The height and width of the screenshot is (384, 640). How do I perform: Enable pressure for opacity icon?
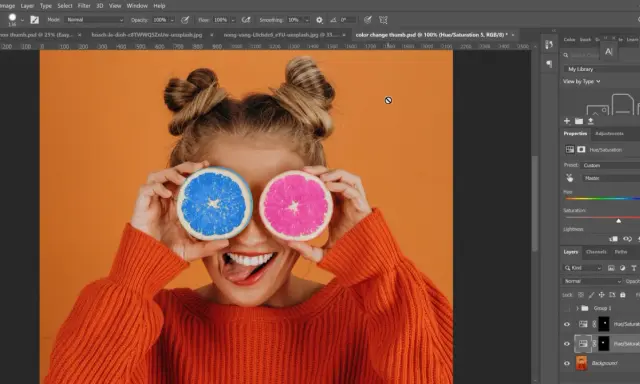tap(185, 20)
